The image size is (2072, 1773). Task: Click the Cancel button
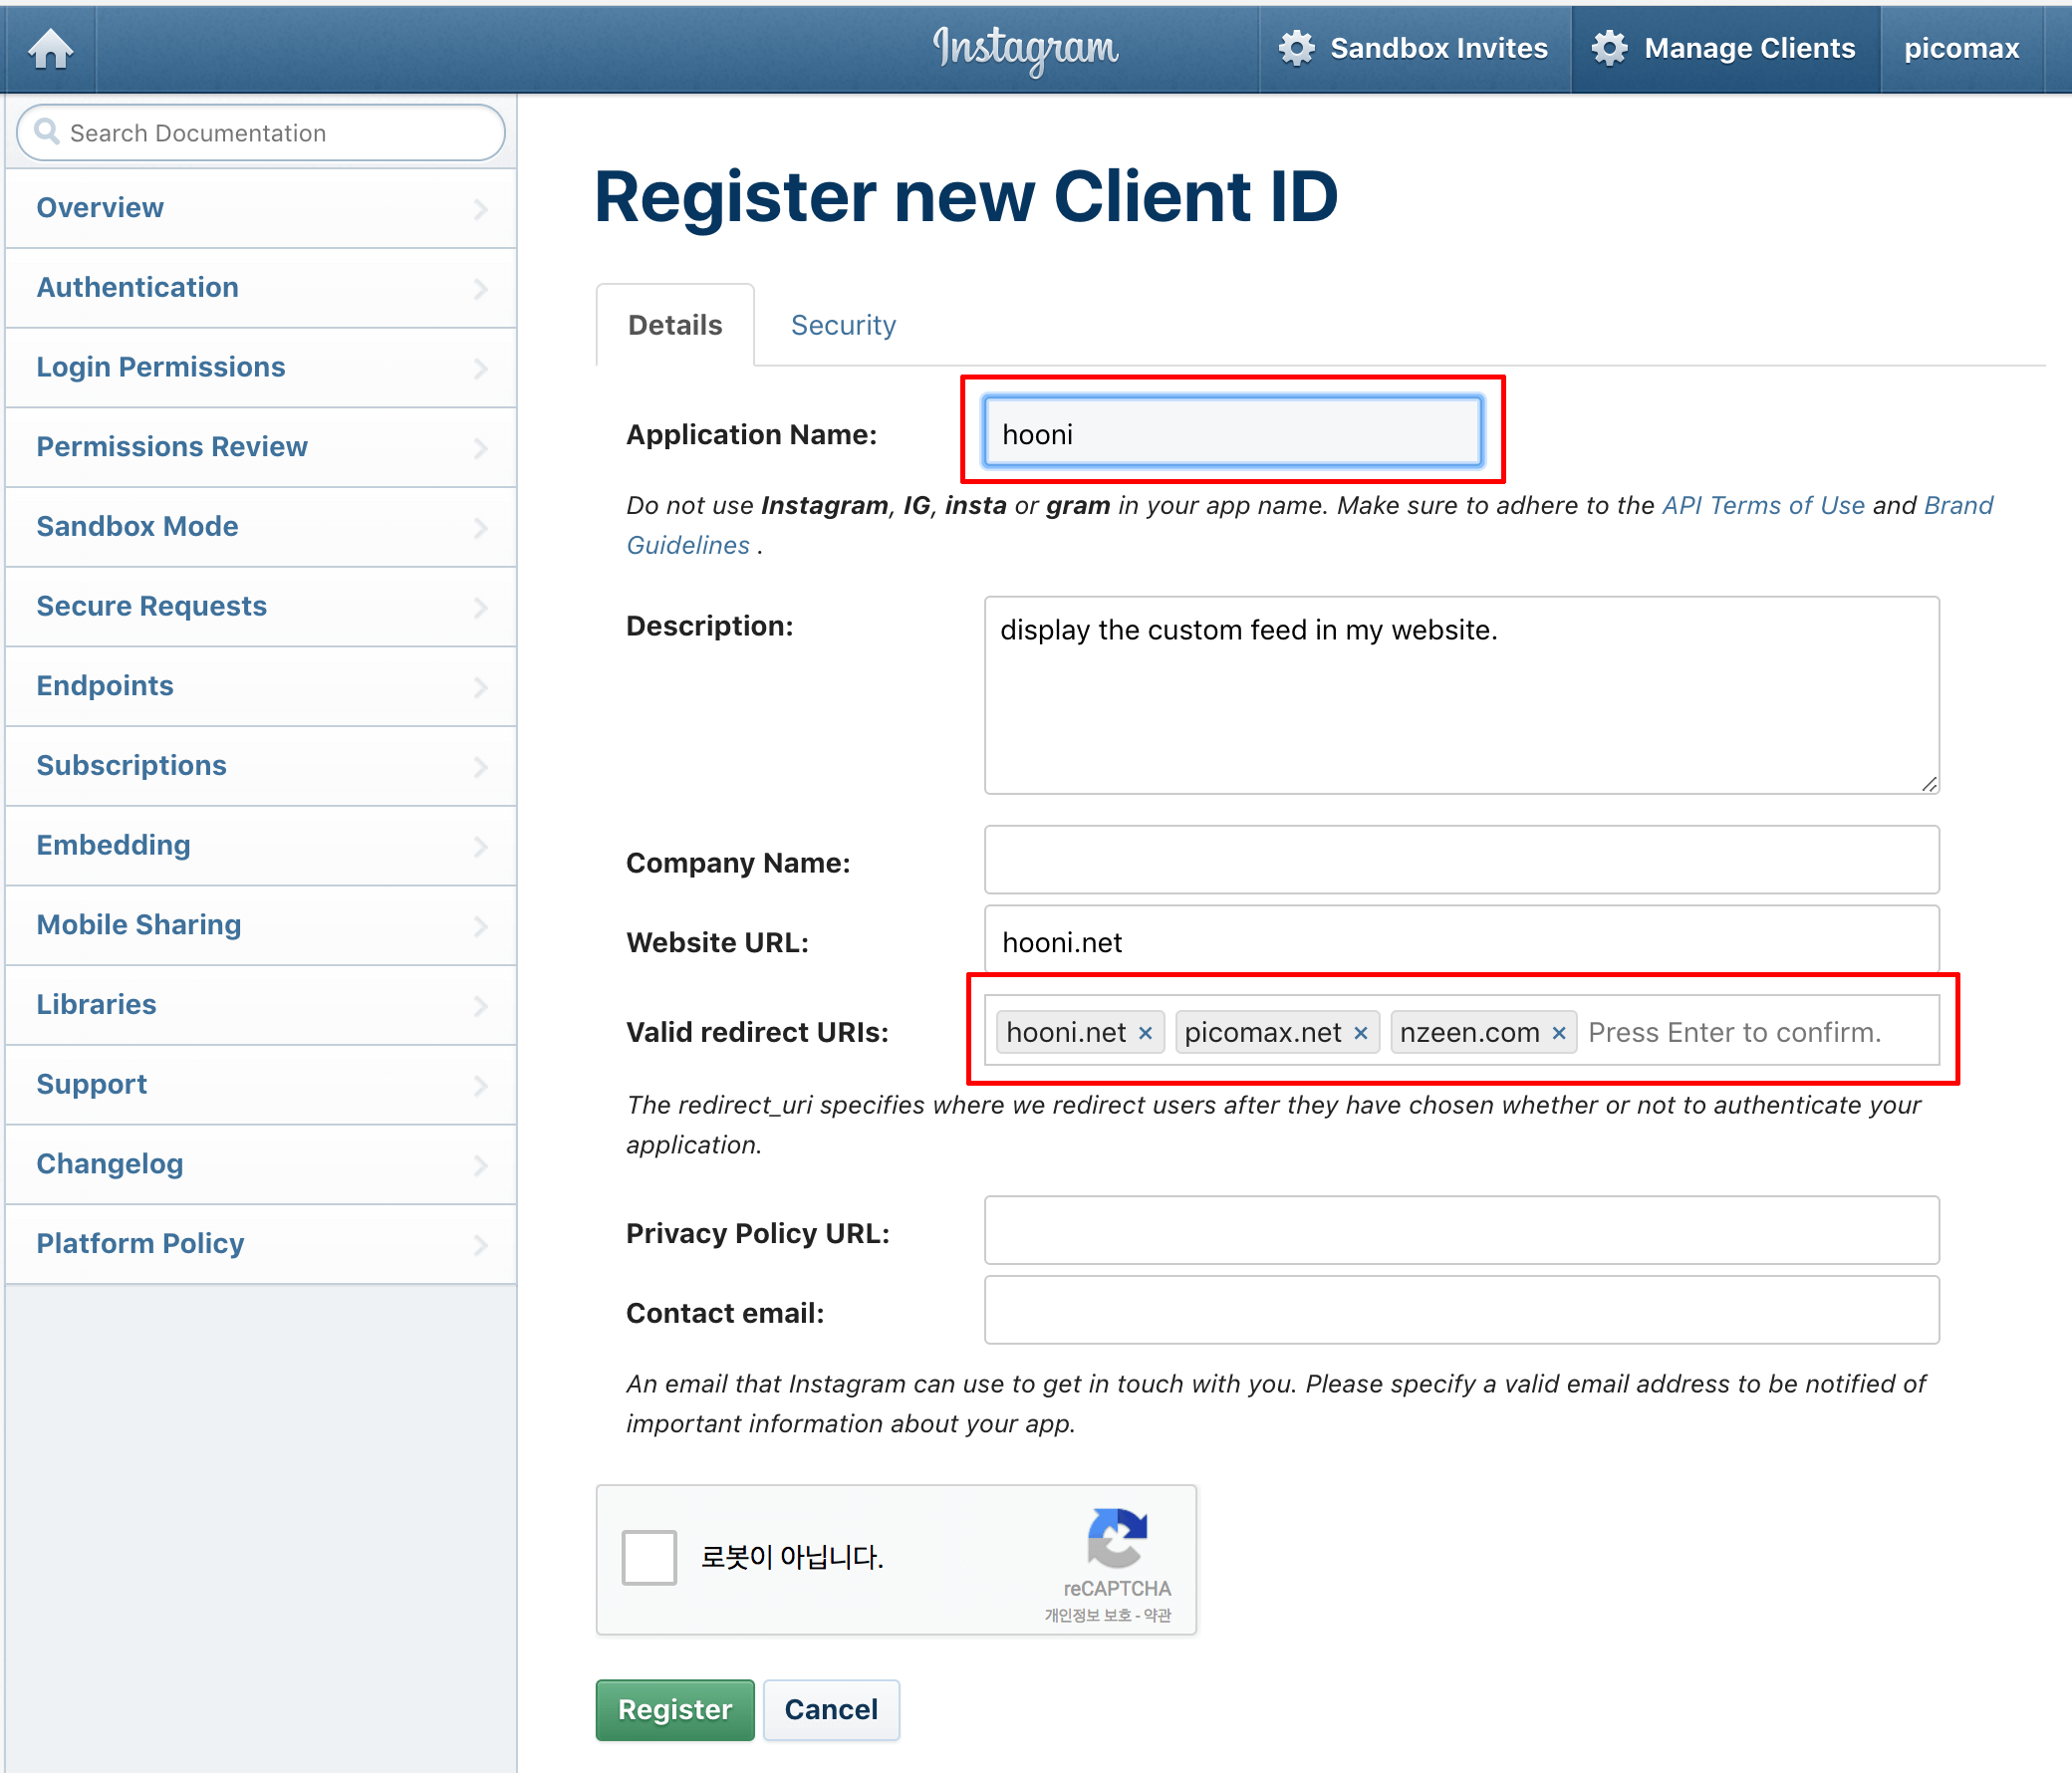(831, 1710)
